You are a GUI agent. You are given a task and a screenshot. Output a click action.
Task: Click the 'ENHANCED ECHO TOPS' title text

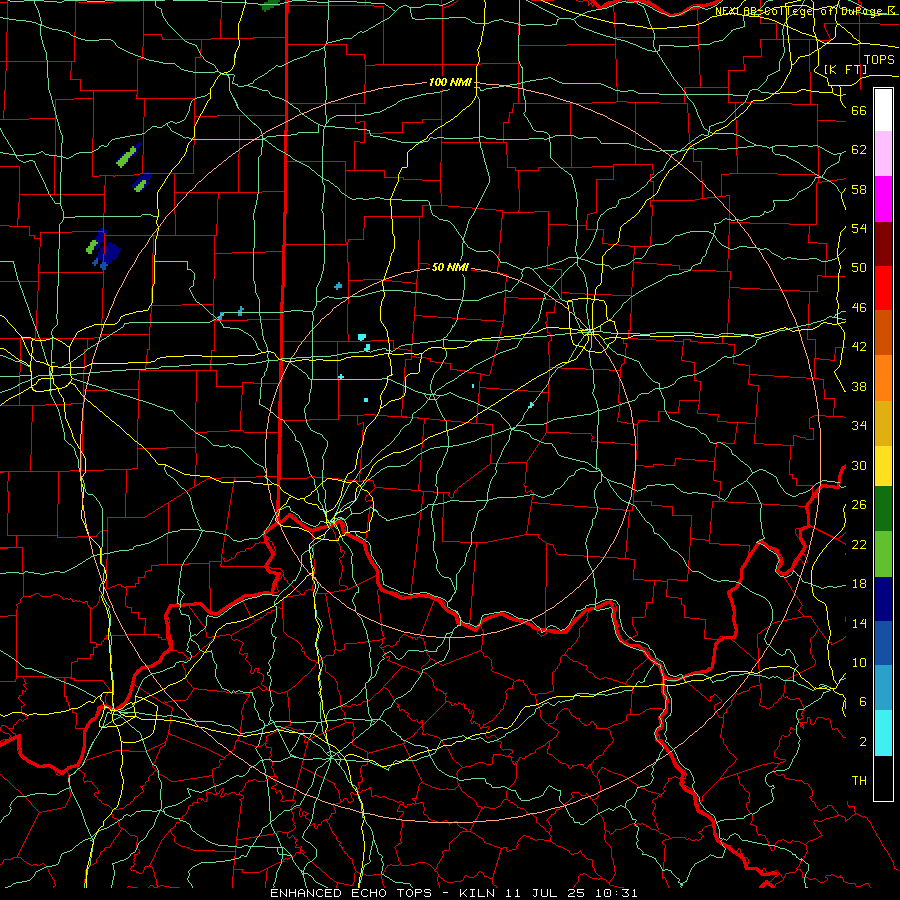(351, 893)
